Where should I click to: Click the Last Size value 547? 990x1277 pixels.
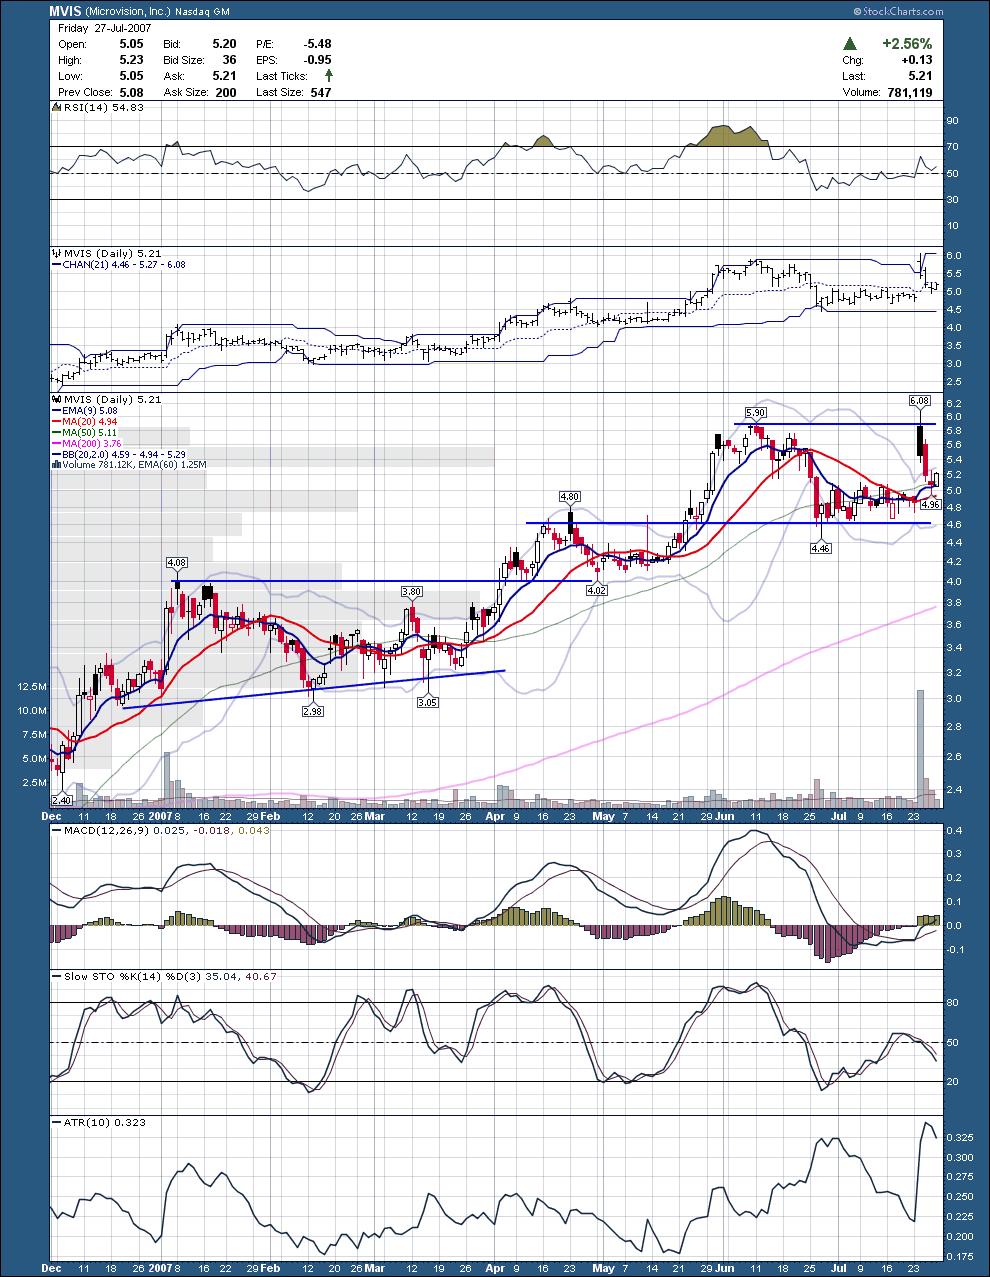[x=321, y=92]
